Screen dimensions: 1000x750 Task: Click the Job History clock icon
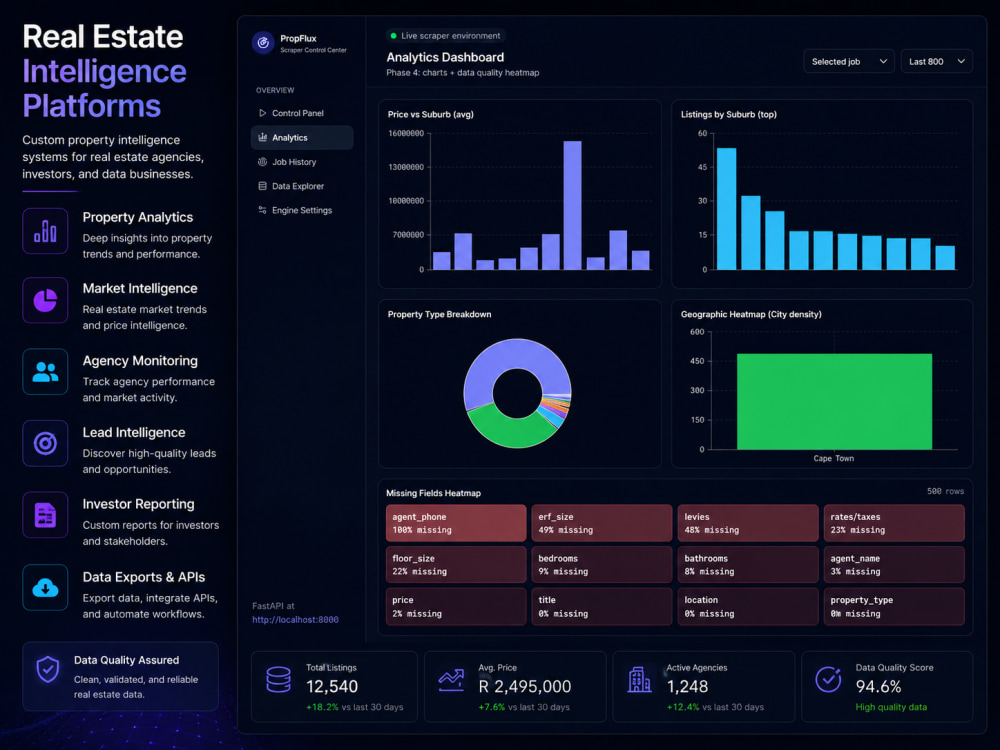coord(262,161)
